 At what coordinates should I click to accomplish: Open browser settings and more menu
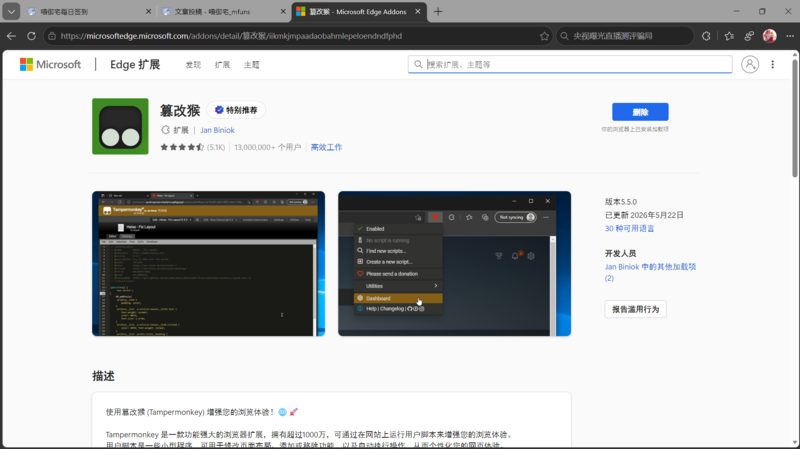pos(790,36)
